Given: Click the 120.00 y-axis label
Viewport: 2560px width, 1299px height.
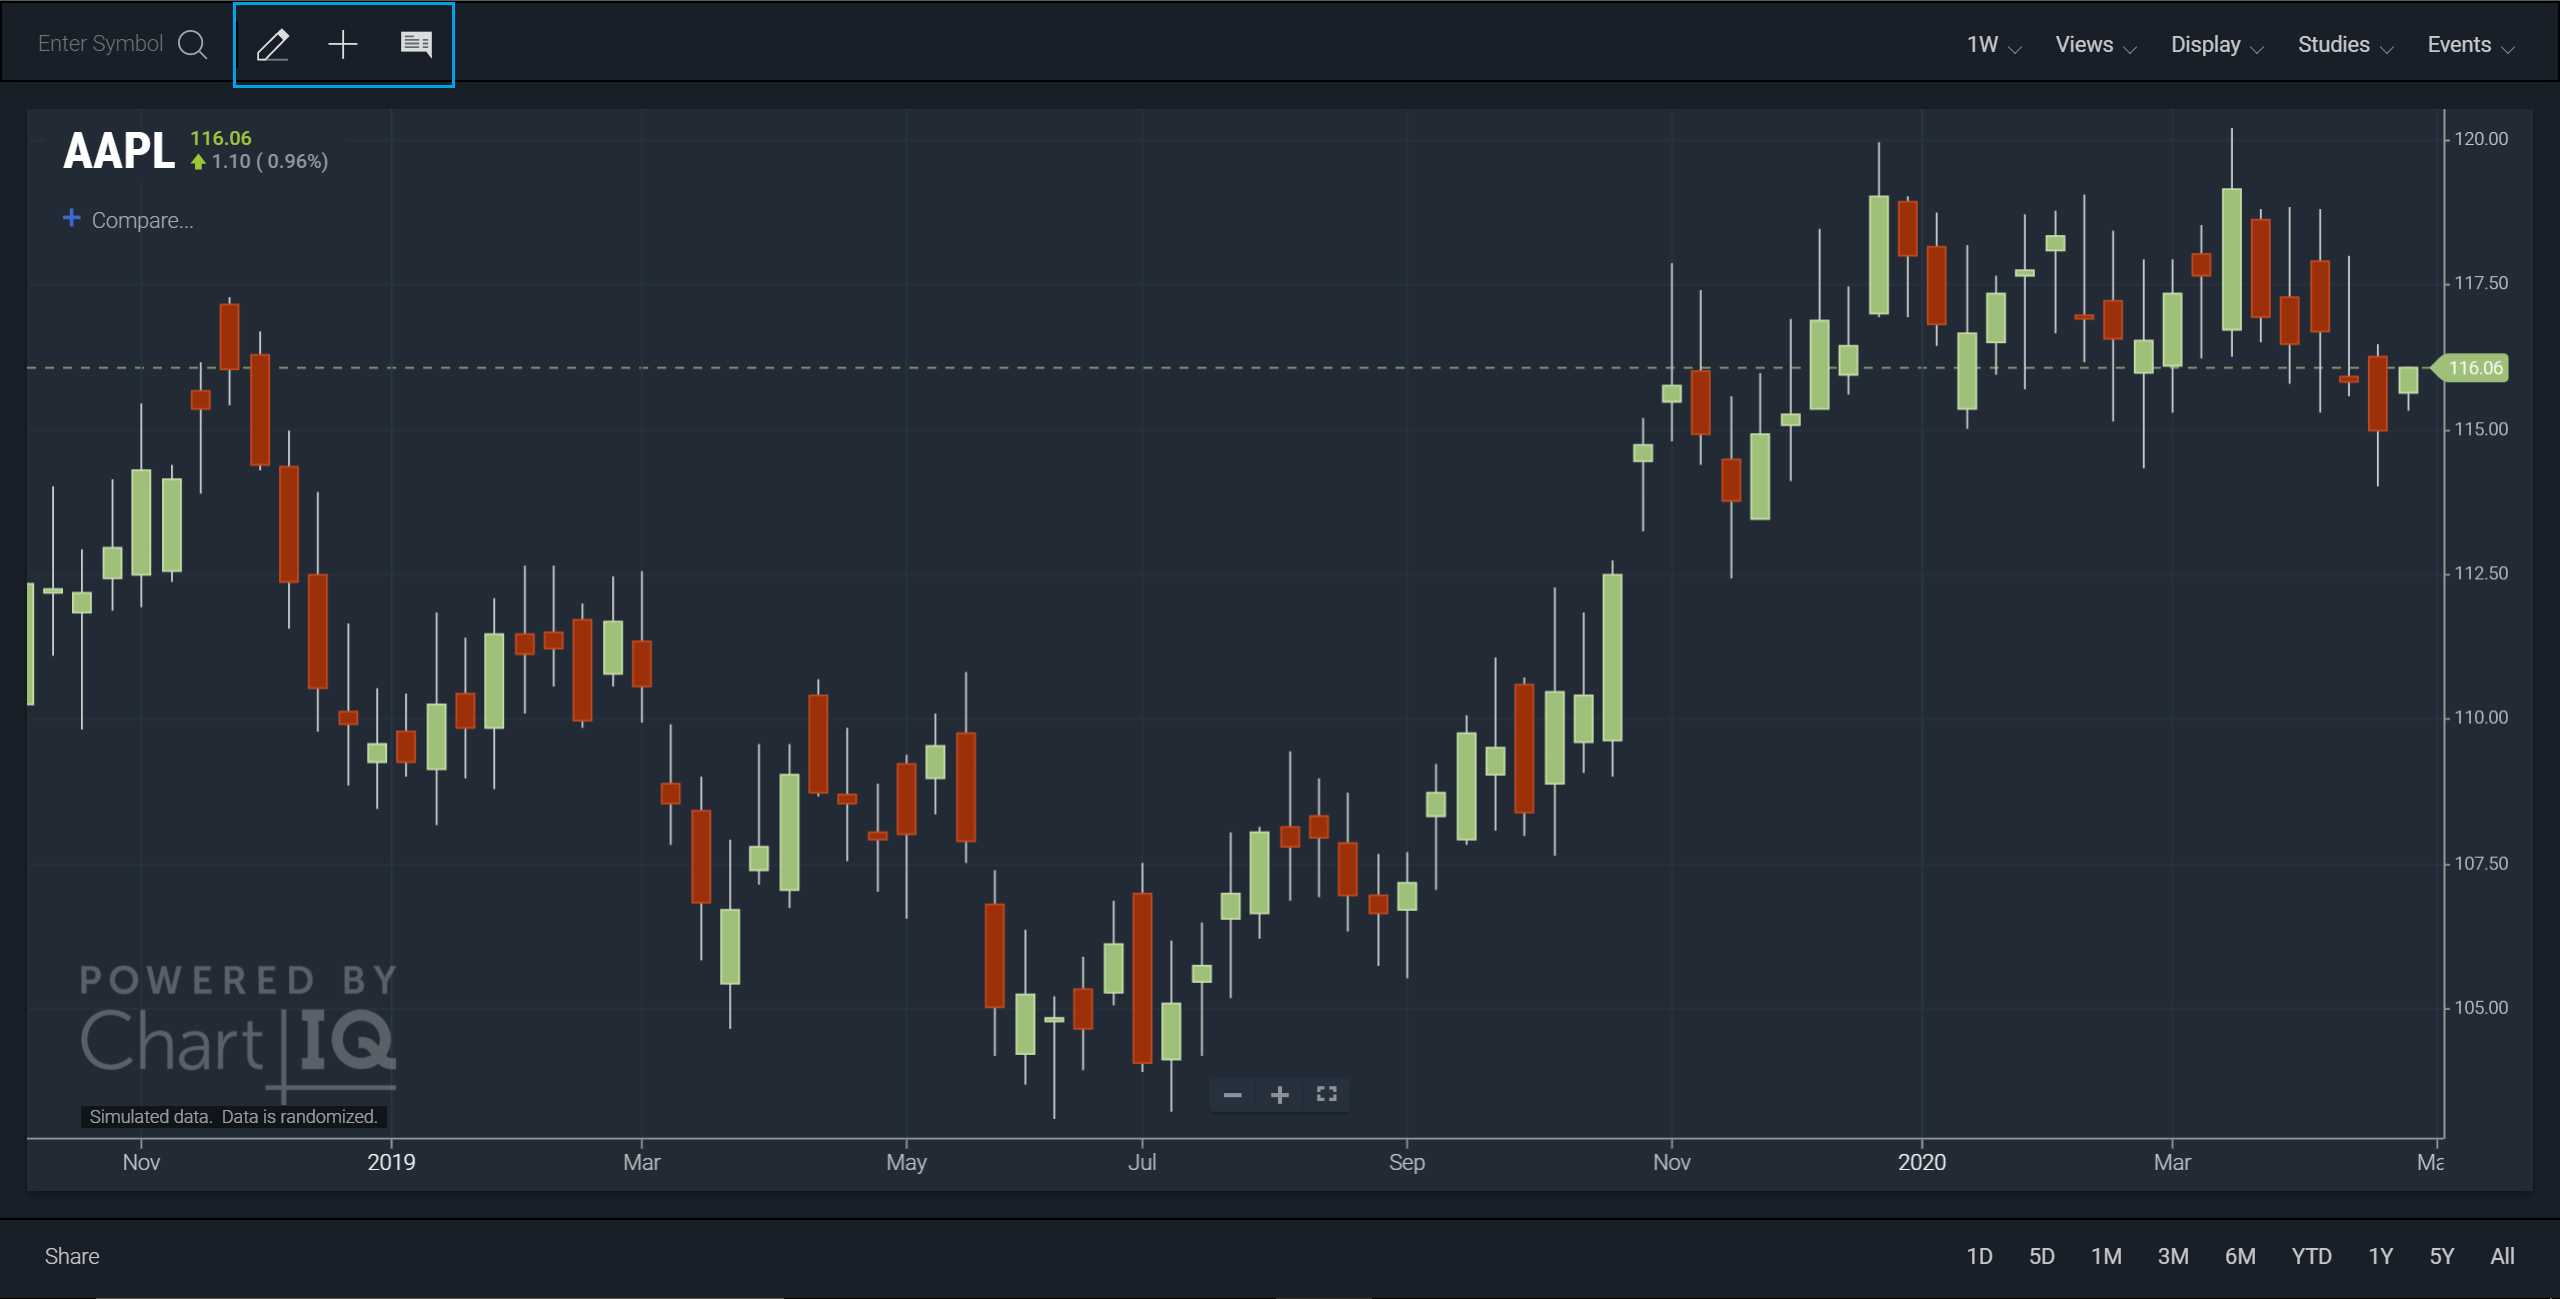Looking at the screenshot, I should 2481,138.
